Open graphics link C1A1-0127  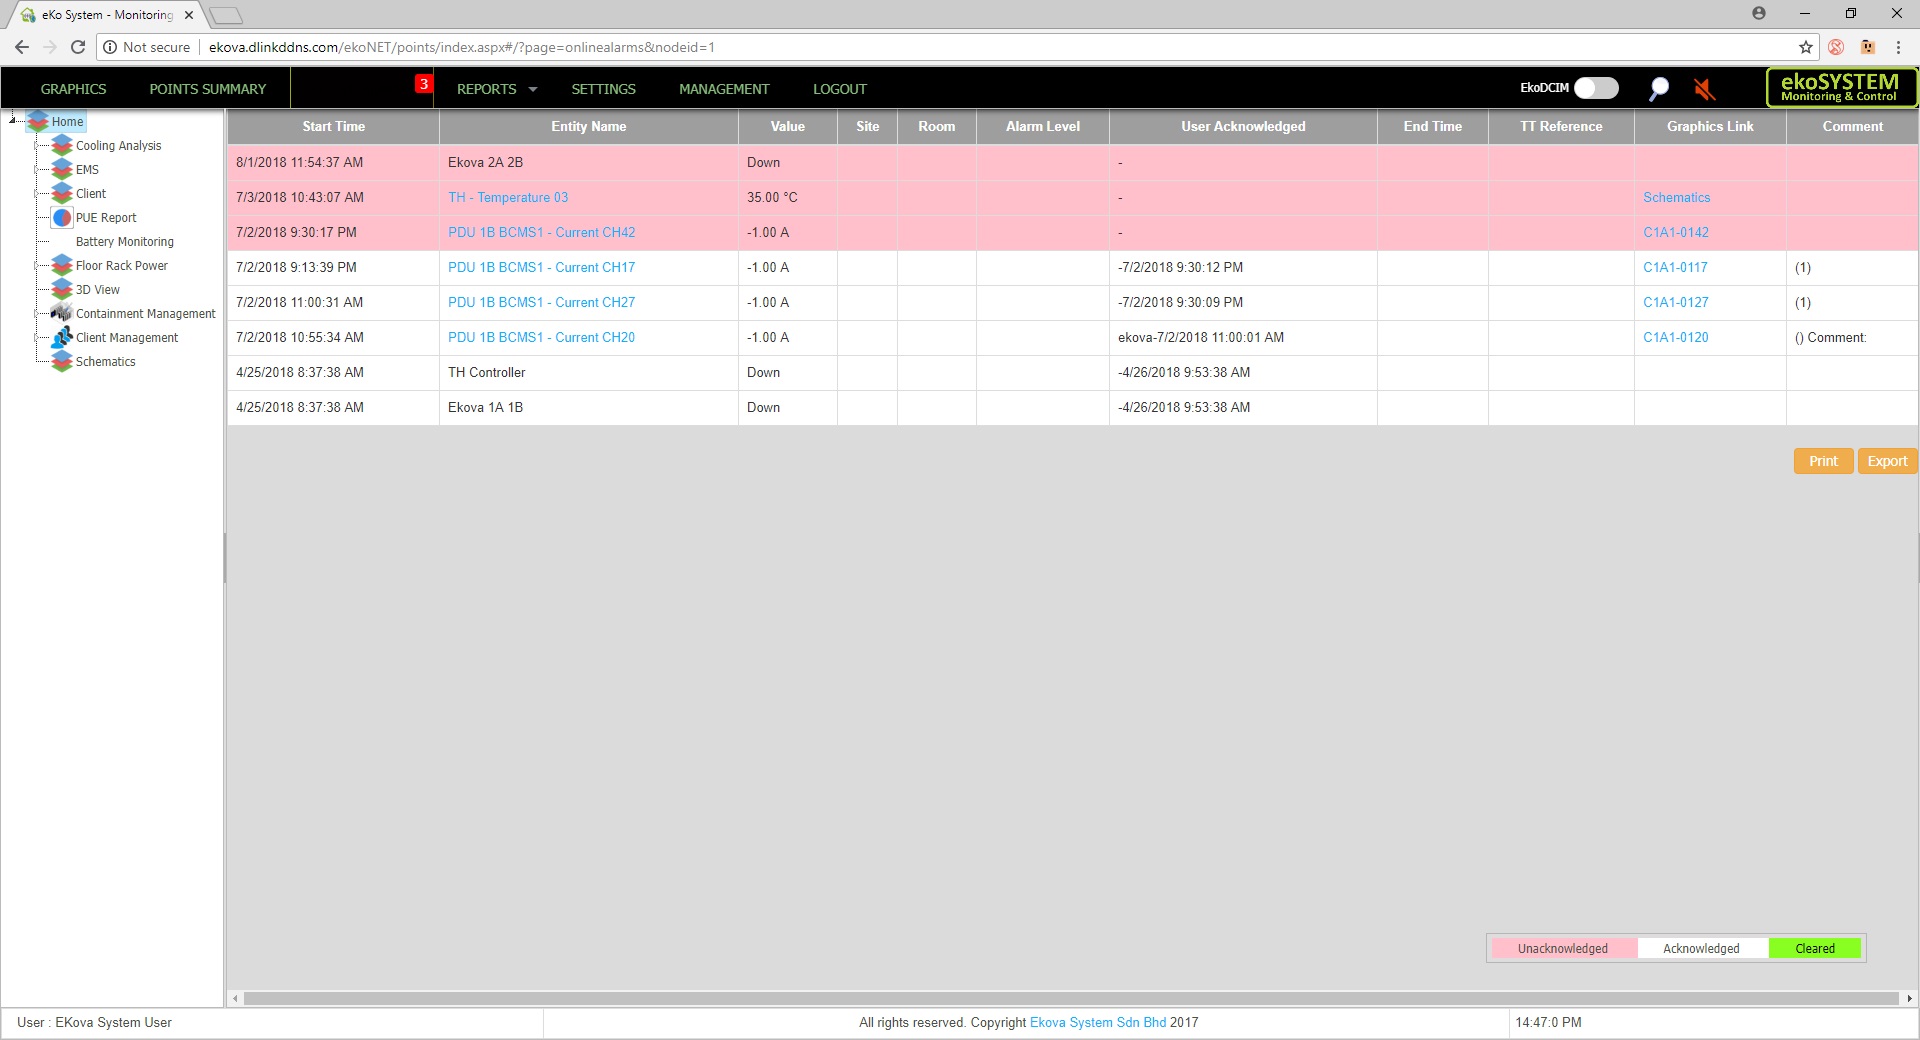[1676, 302]
